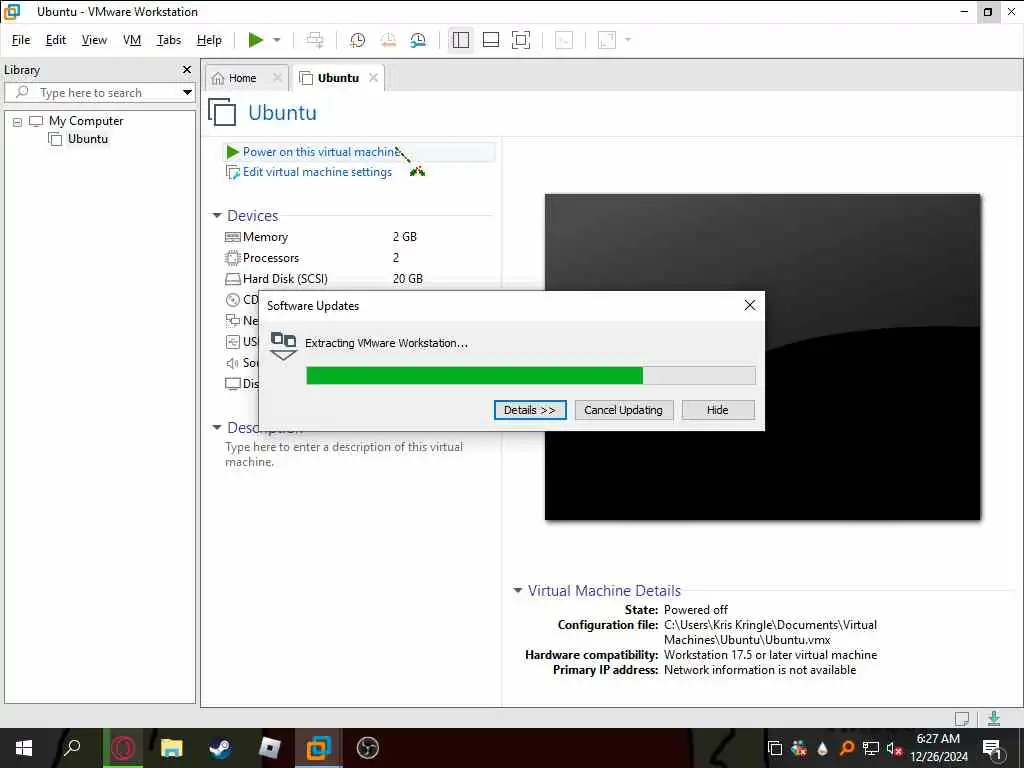1024x768 pixels.
Task: Open the File menu
Action: pos(21,40)
